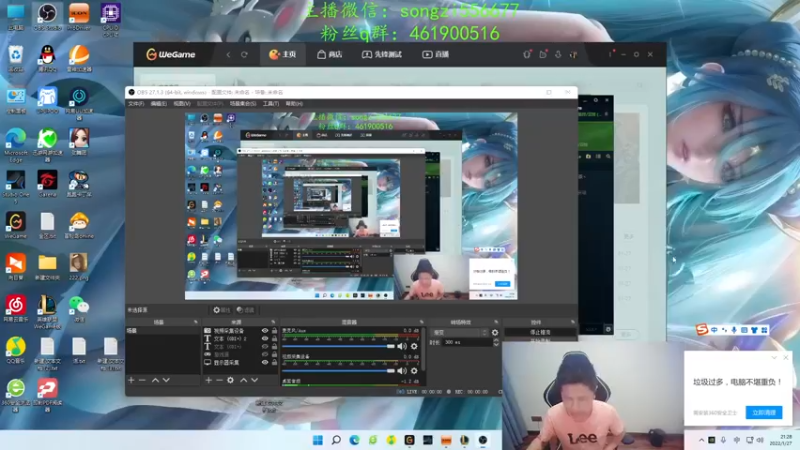Click the WeGame refresh icon
This screenshot has height=450, width=800.
(x=244, y=55)
